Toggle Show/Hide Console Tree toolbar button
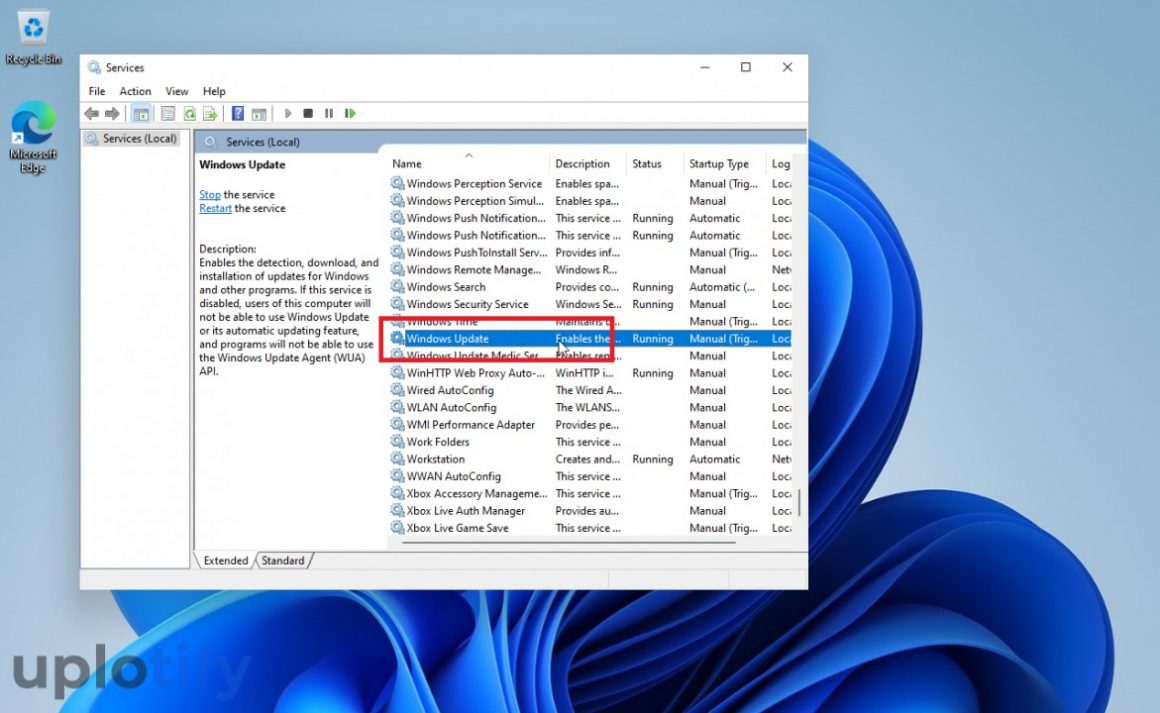 coord(141,114)
